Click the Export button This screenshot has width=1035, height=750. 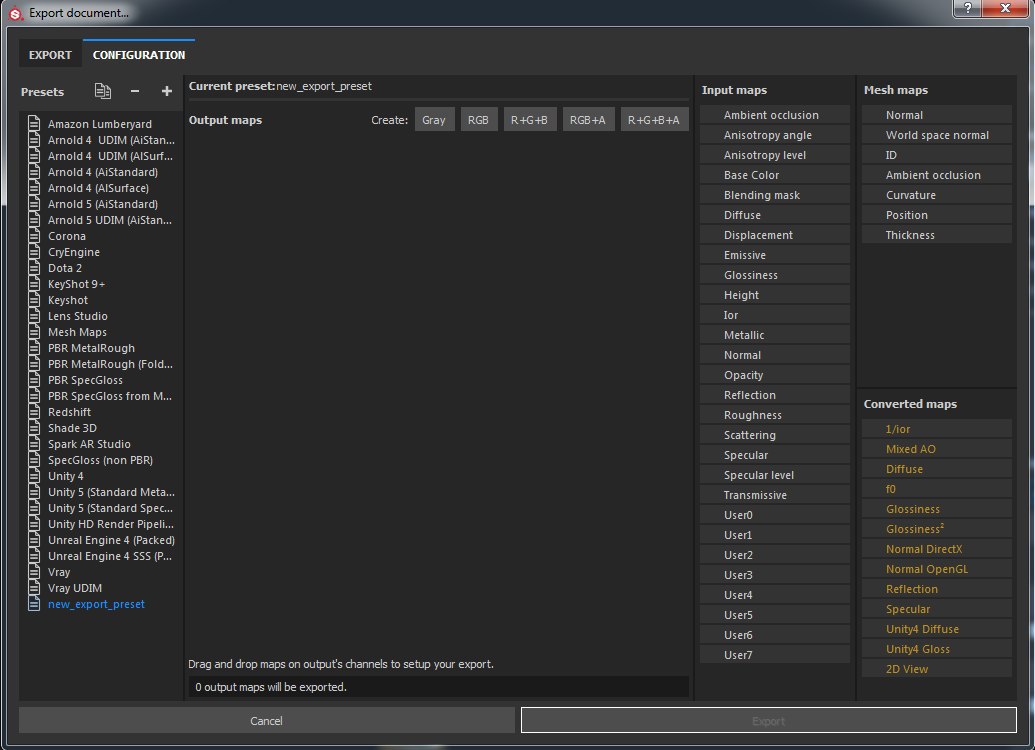click(x=768, y=720)
